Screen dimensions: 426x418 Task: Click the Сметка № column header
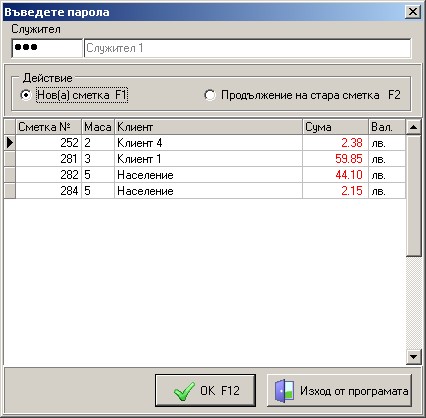(x=49, y=127)
